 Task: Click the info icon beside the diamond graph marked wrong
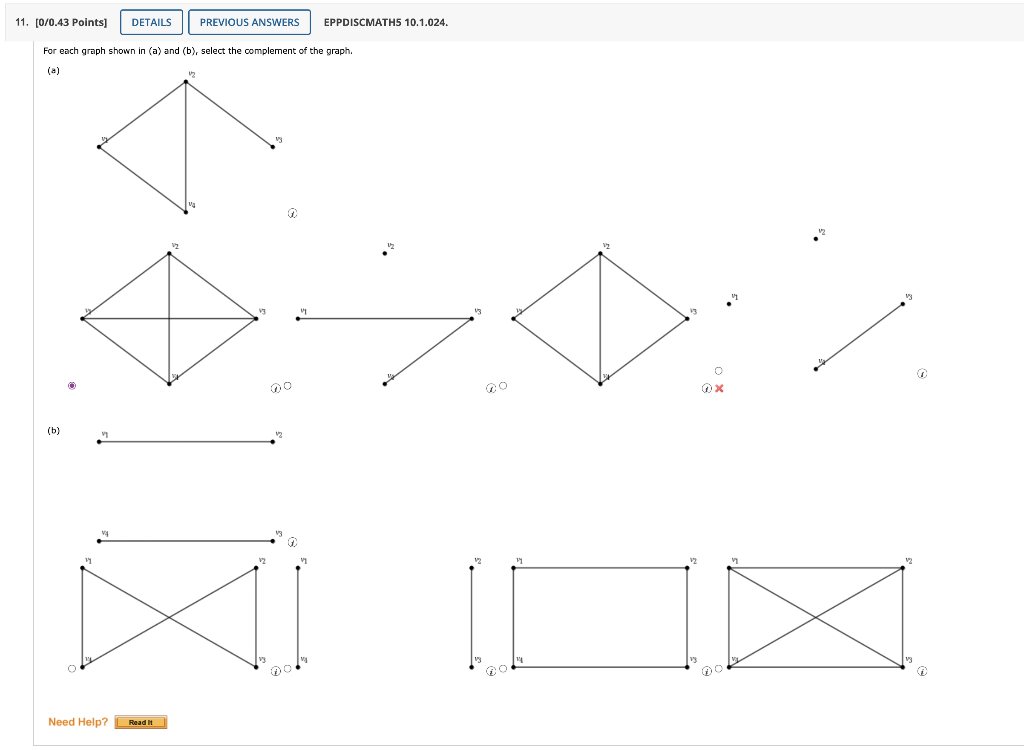(x=705, y=389)
